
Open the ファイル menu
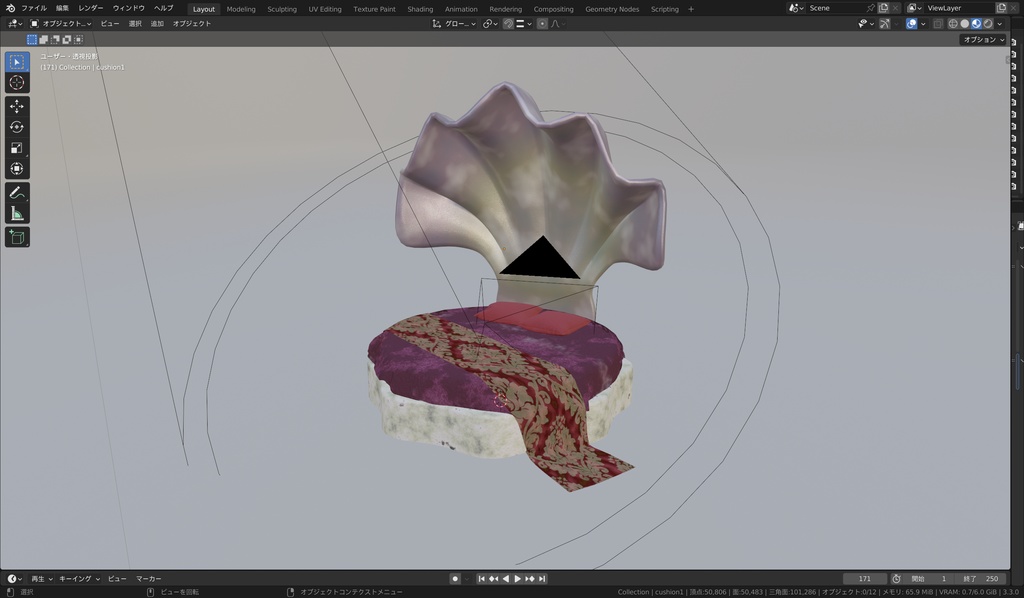[34, 8]
